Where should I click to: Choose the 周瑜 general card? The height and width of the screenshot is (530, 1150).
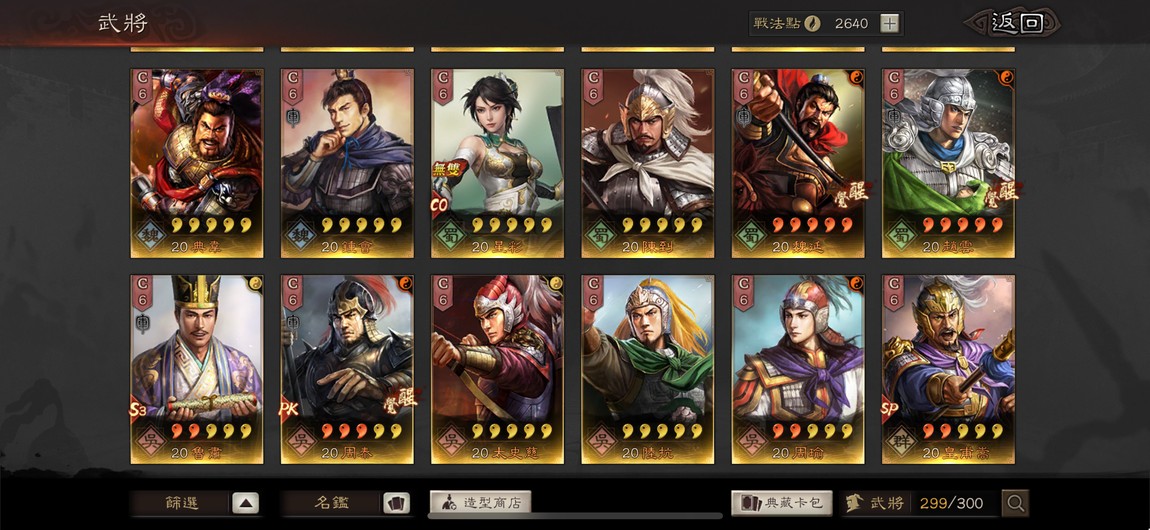tap(798, 369)
